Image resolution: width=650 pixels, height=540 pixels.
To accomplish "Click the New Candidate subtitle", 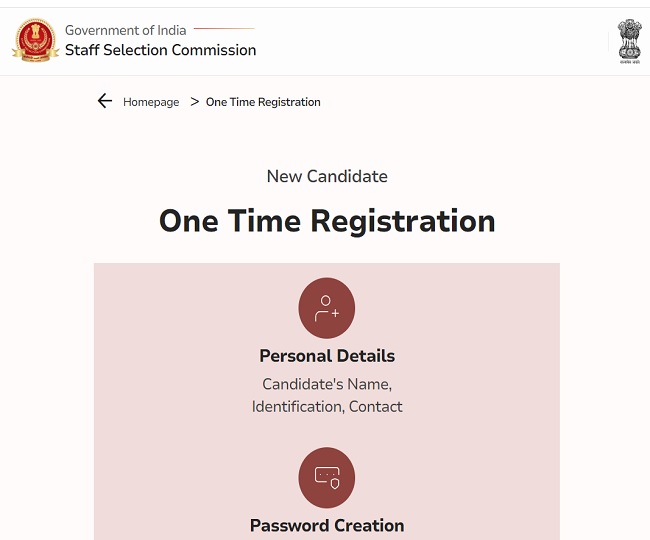I will (x=327, y=176).
